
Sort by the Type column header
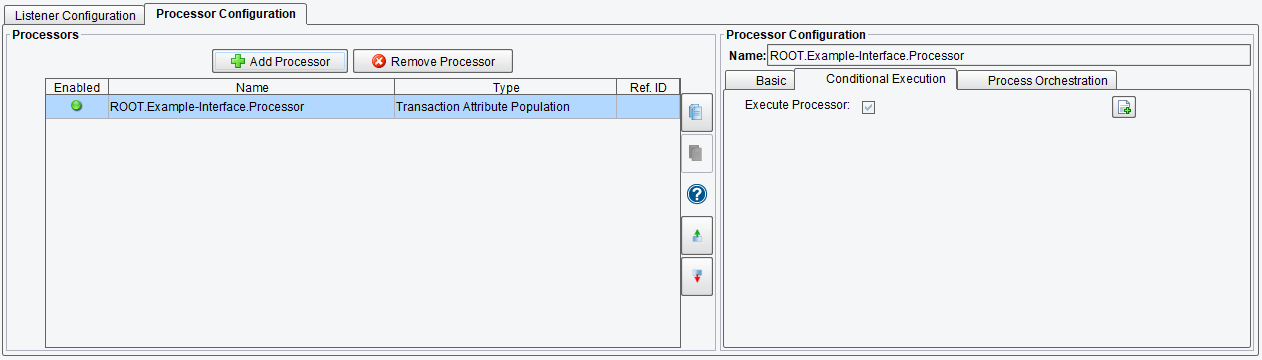(506, 87)
